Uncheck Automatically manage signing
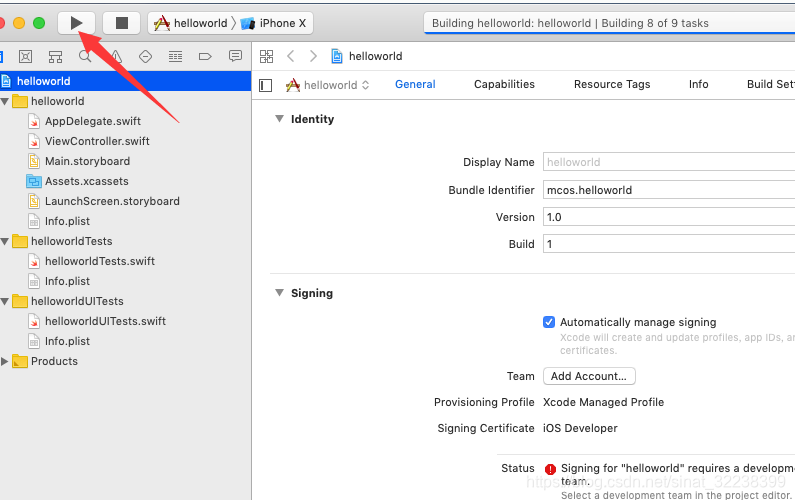This screenshot has width=795, height=500. tap(549, 322)
